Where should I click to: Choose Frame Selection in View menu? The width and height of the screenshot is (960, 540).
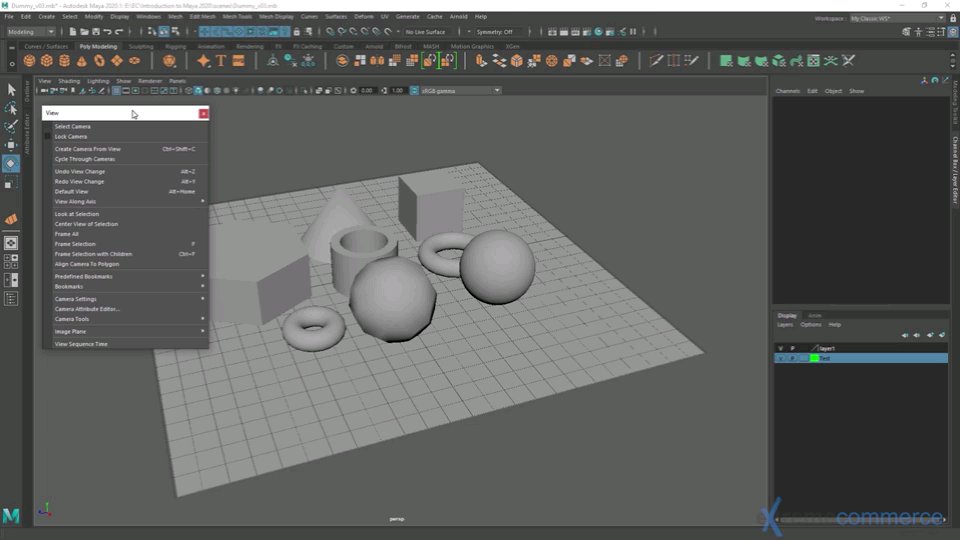[126, 244]
